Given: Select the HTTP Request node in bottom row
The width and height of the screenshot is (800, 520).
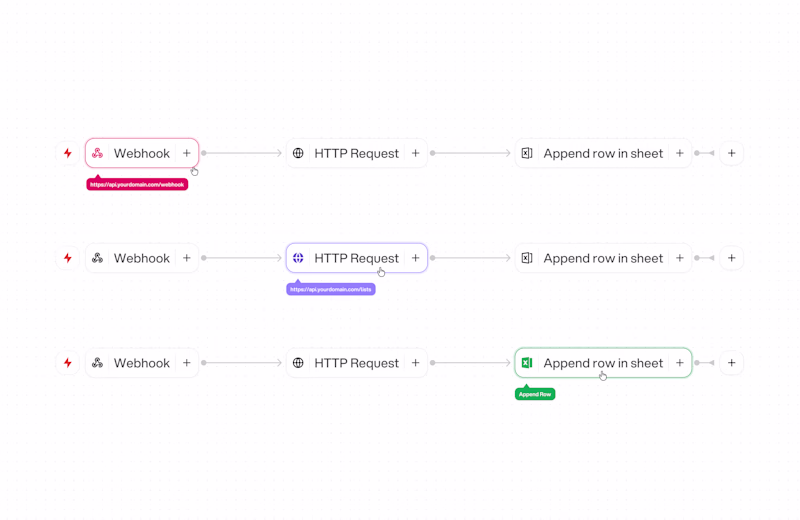Looking at the screenshot, I should click(356, 363).
